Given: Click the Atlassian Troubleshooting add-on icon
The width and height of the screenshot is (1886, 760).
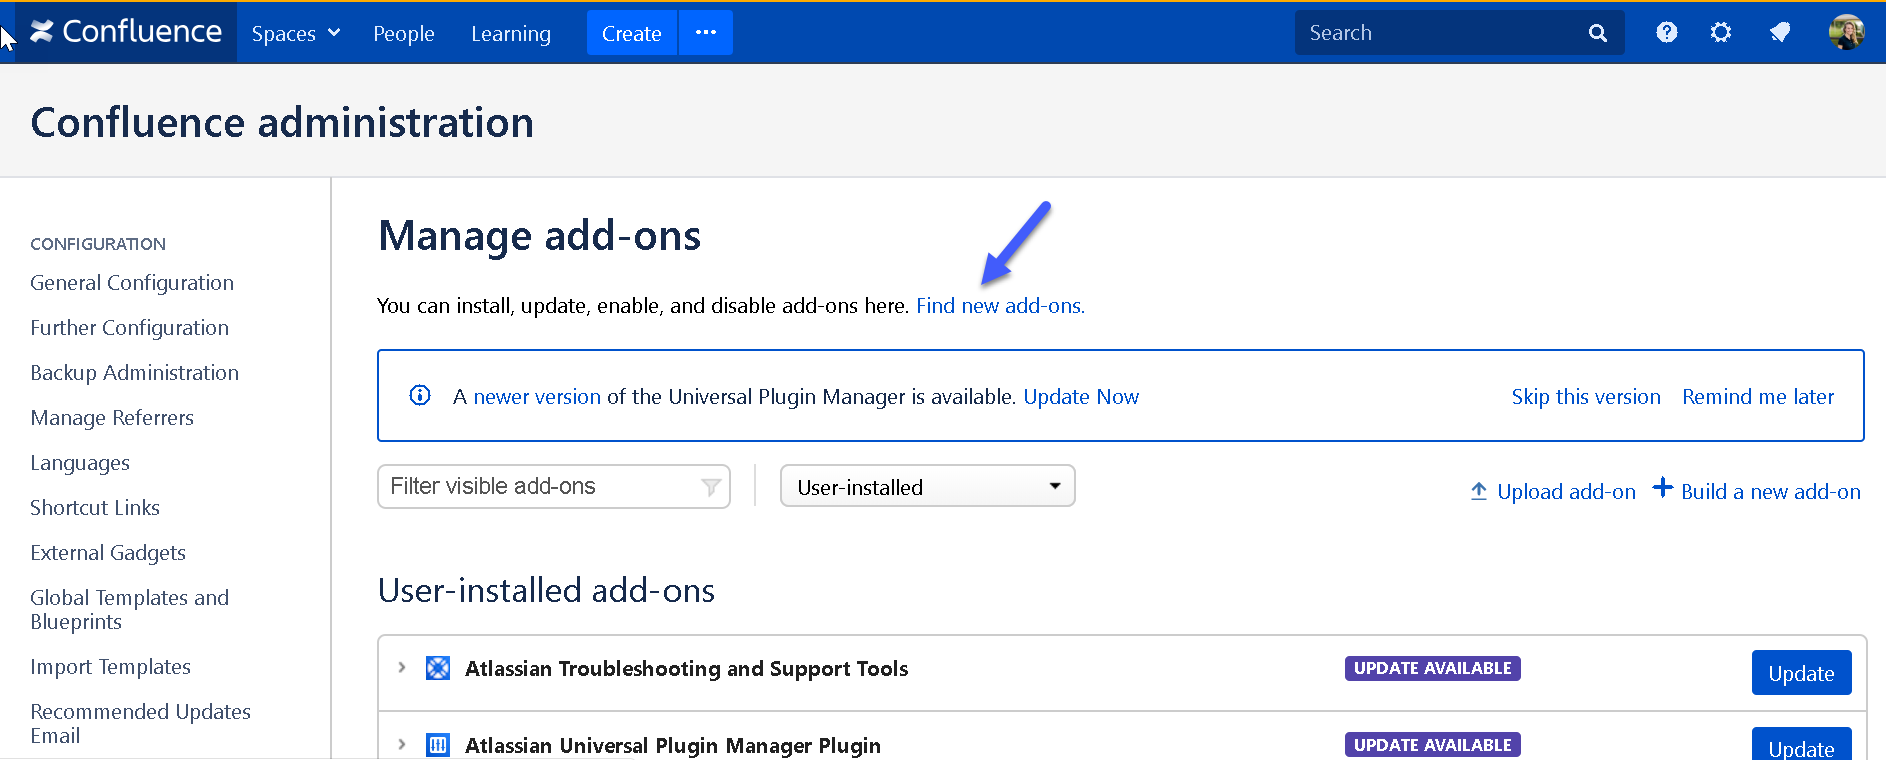Looking at the screenshot, I should (438, 668).
